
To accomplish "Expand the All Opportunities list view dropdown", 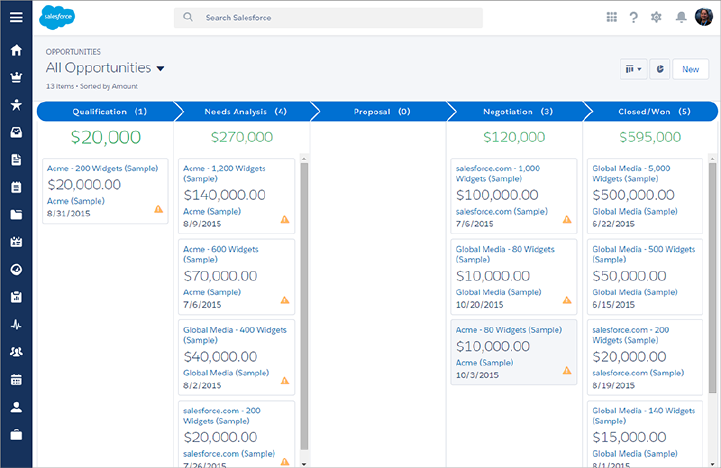I will point(160,69).
